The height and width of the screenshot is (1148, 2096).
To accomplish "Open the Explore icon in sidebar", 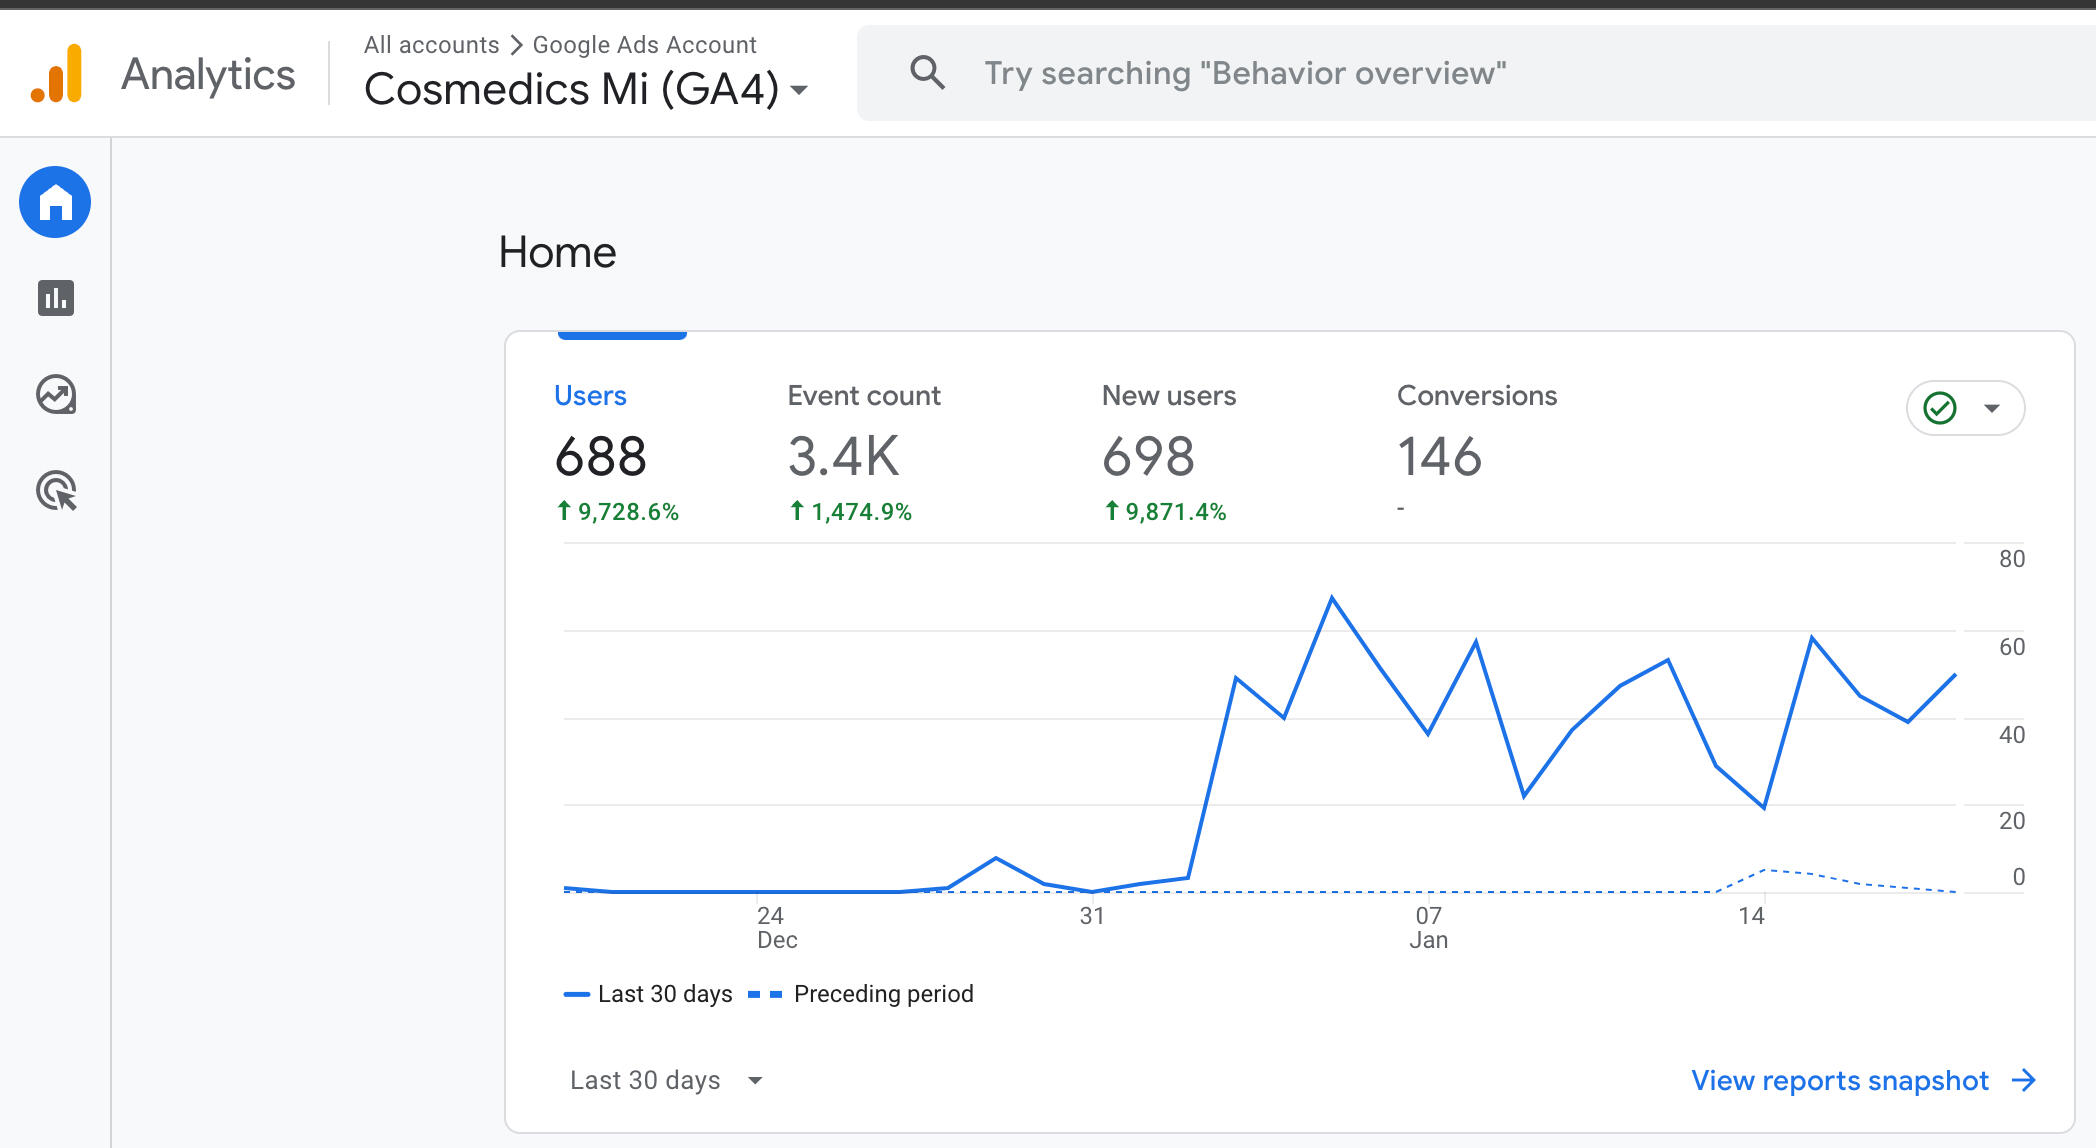I will pos(56,395).
